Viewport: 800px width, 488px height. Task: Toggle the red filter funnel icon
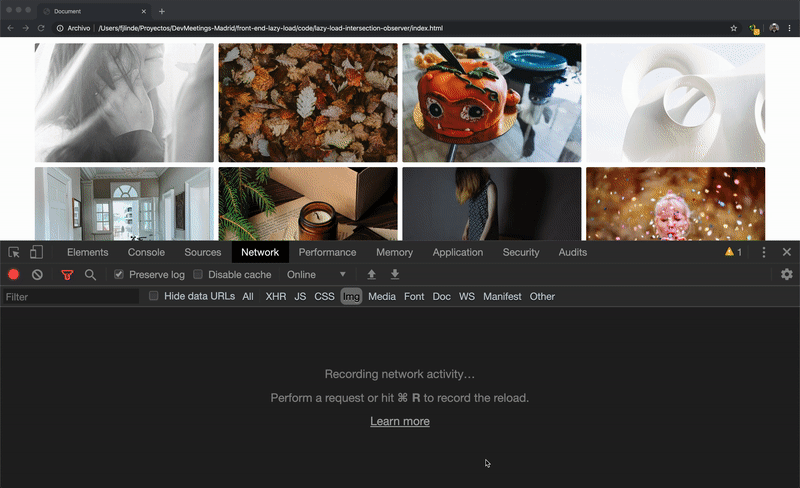click(67, 275)
